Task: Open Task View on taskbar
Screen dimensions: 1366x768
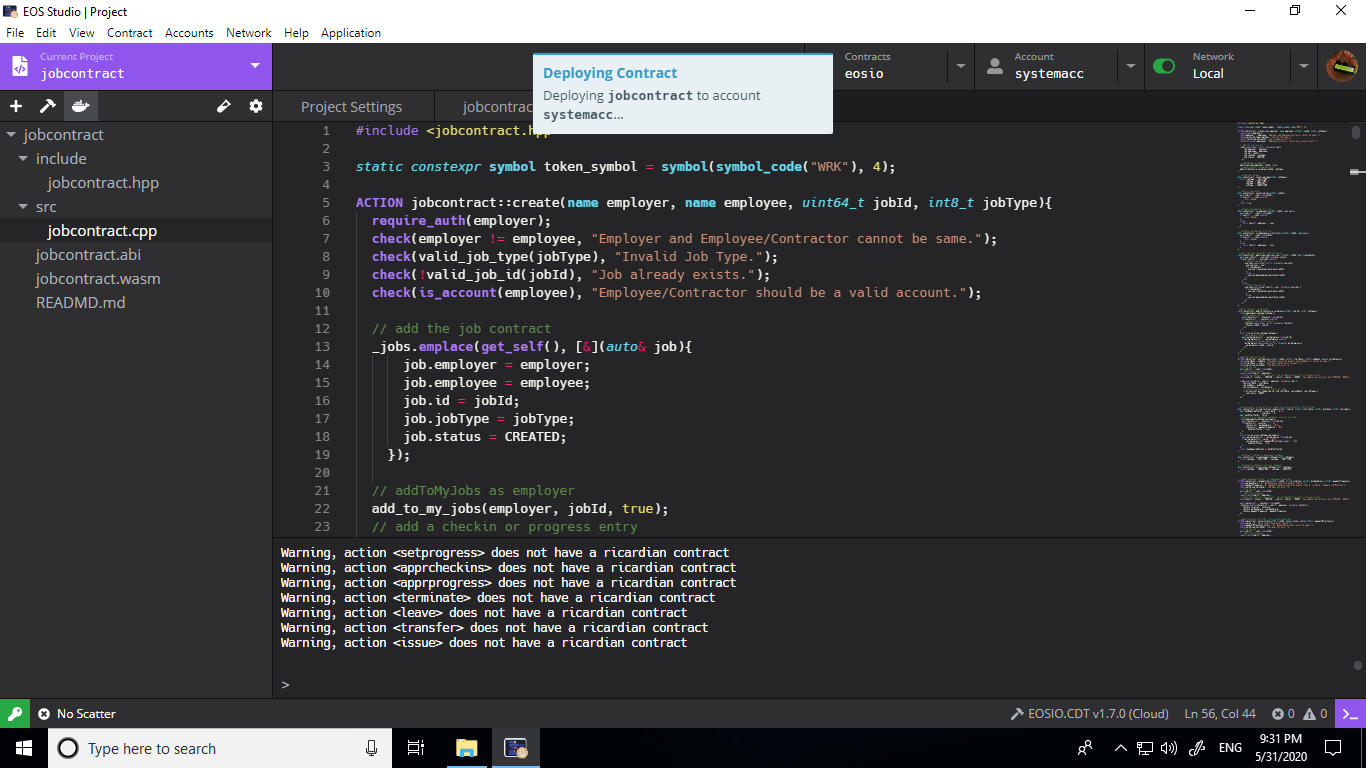Action: pyautogui.click(x=416, y=748)
